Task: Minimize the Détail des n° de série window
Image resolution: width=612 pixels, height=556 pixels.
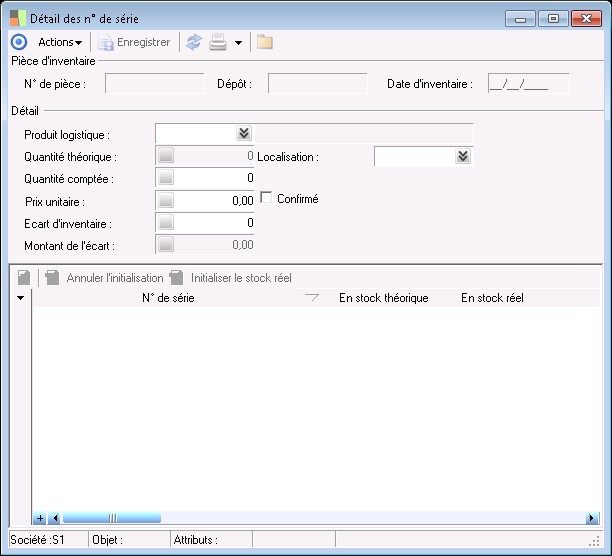Action: point(520,19)
